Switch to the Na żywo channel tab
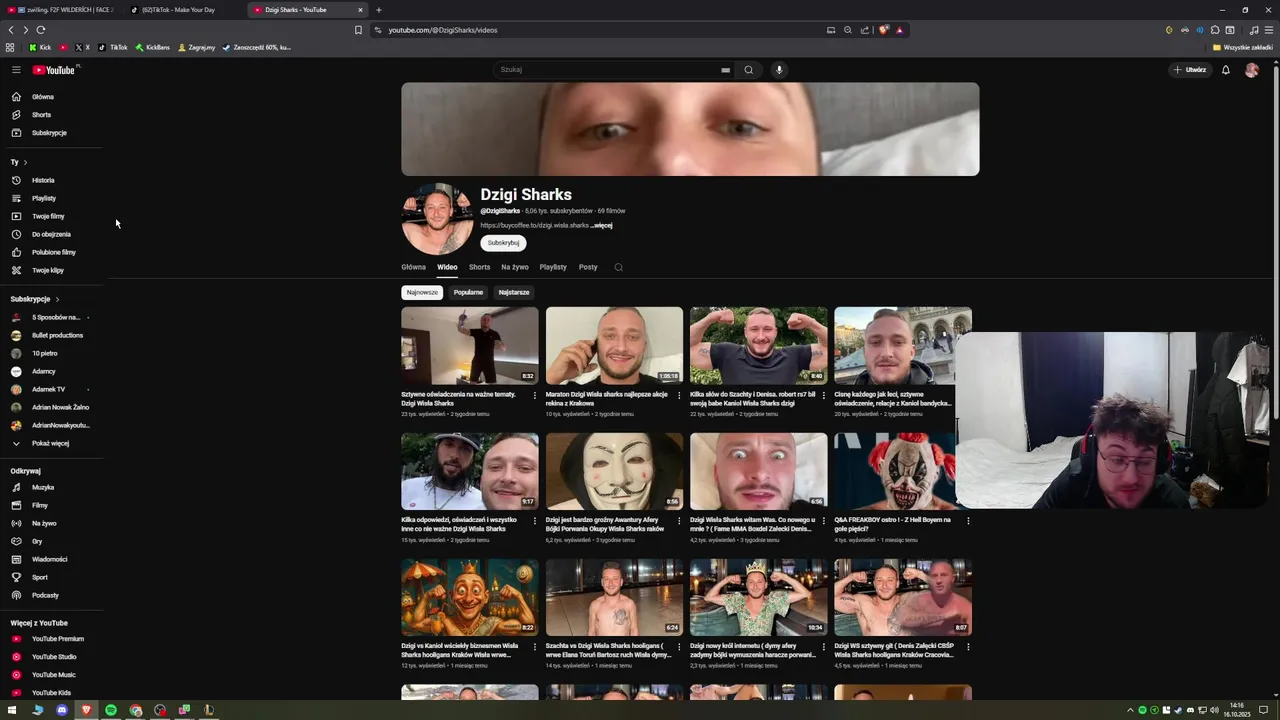Image resolution: width=1280 pixels, height=720 pixels. [x=515, y=267]
